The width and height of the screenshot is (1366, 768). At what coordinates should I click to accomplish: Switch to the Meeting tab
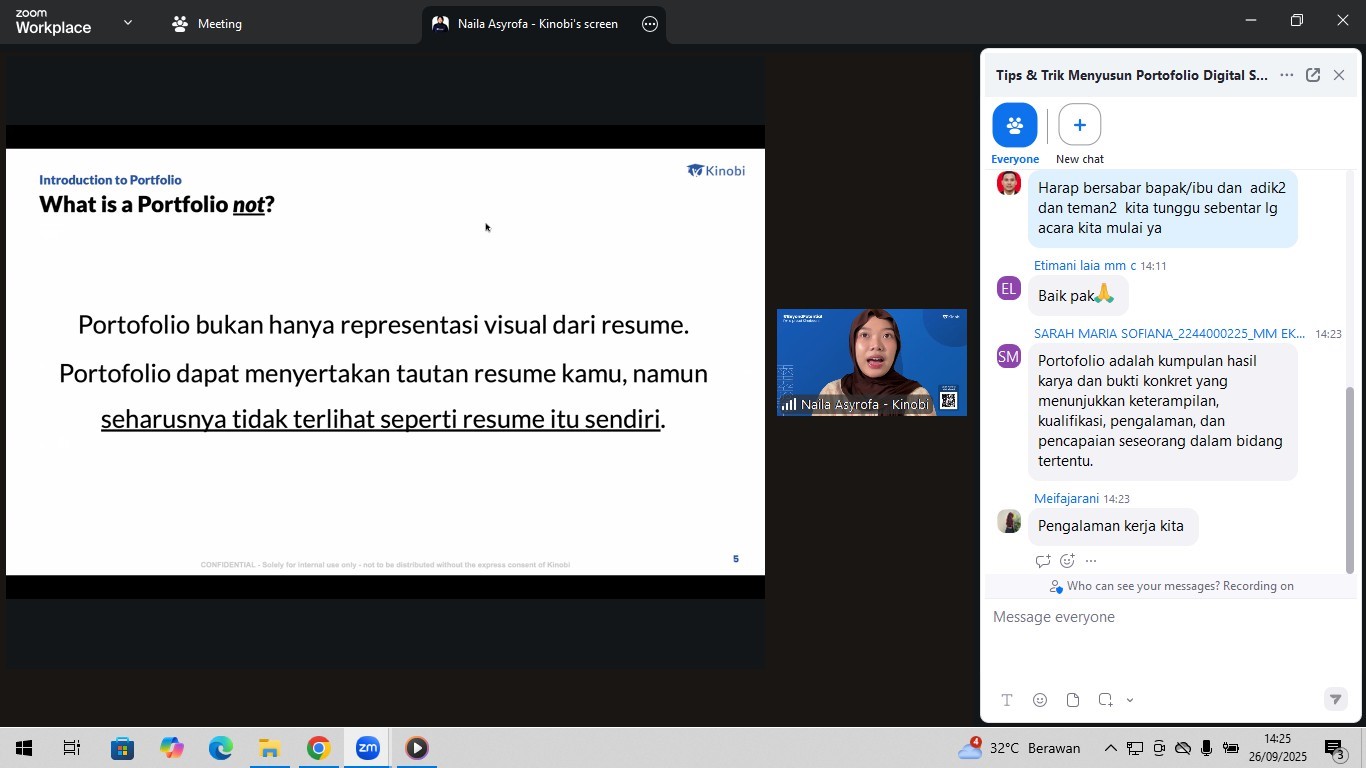[207, 24]
